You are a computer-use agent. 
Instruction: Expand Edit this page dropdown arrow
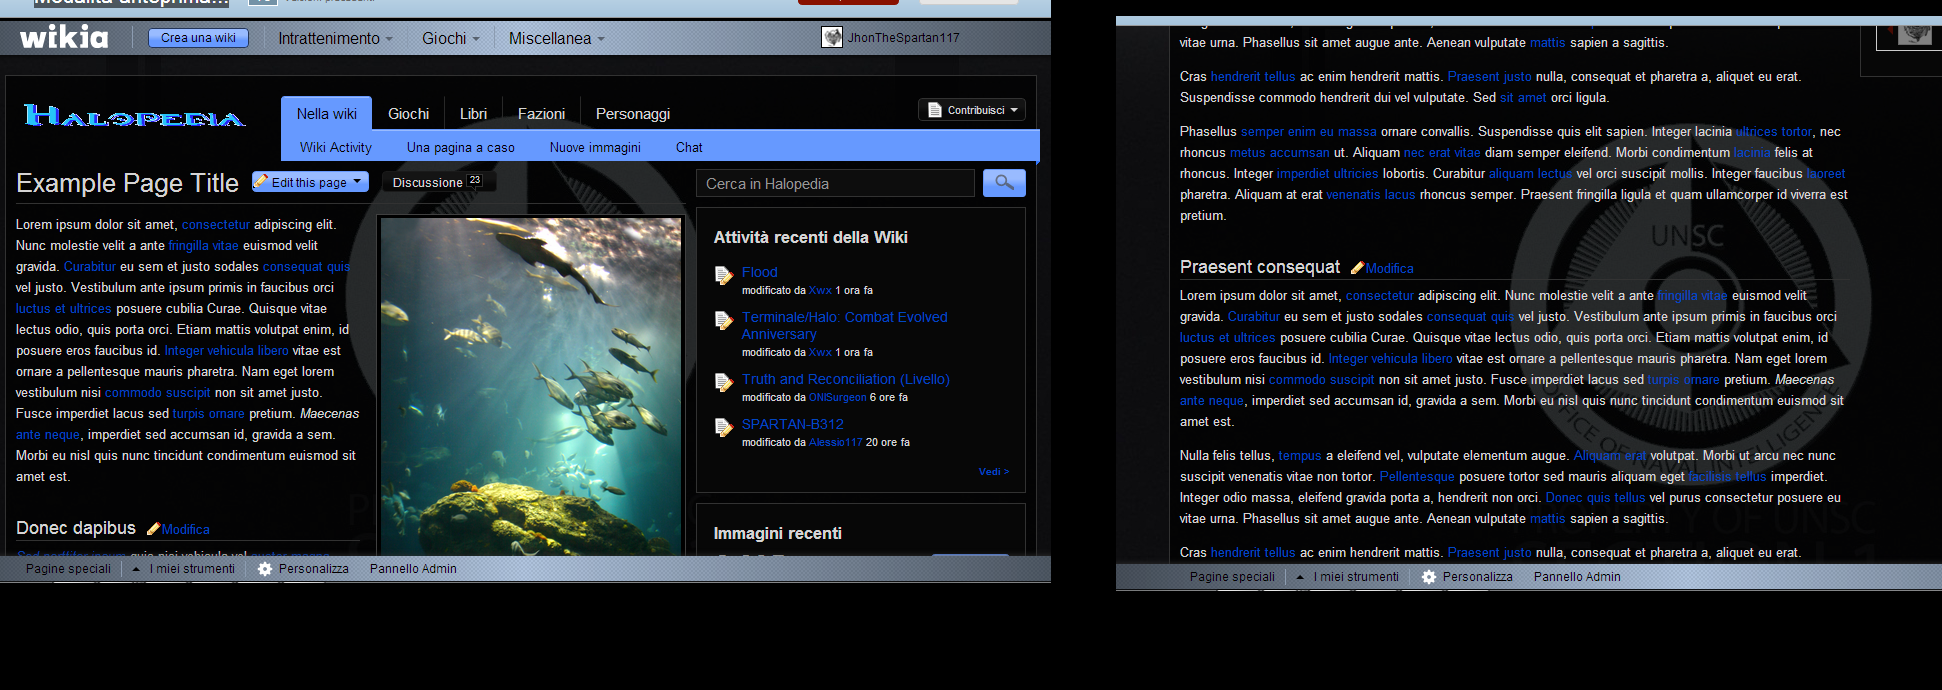point(357,182)
